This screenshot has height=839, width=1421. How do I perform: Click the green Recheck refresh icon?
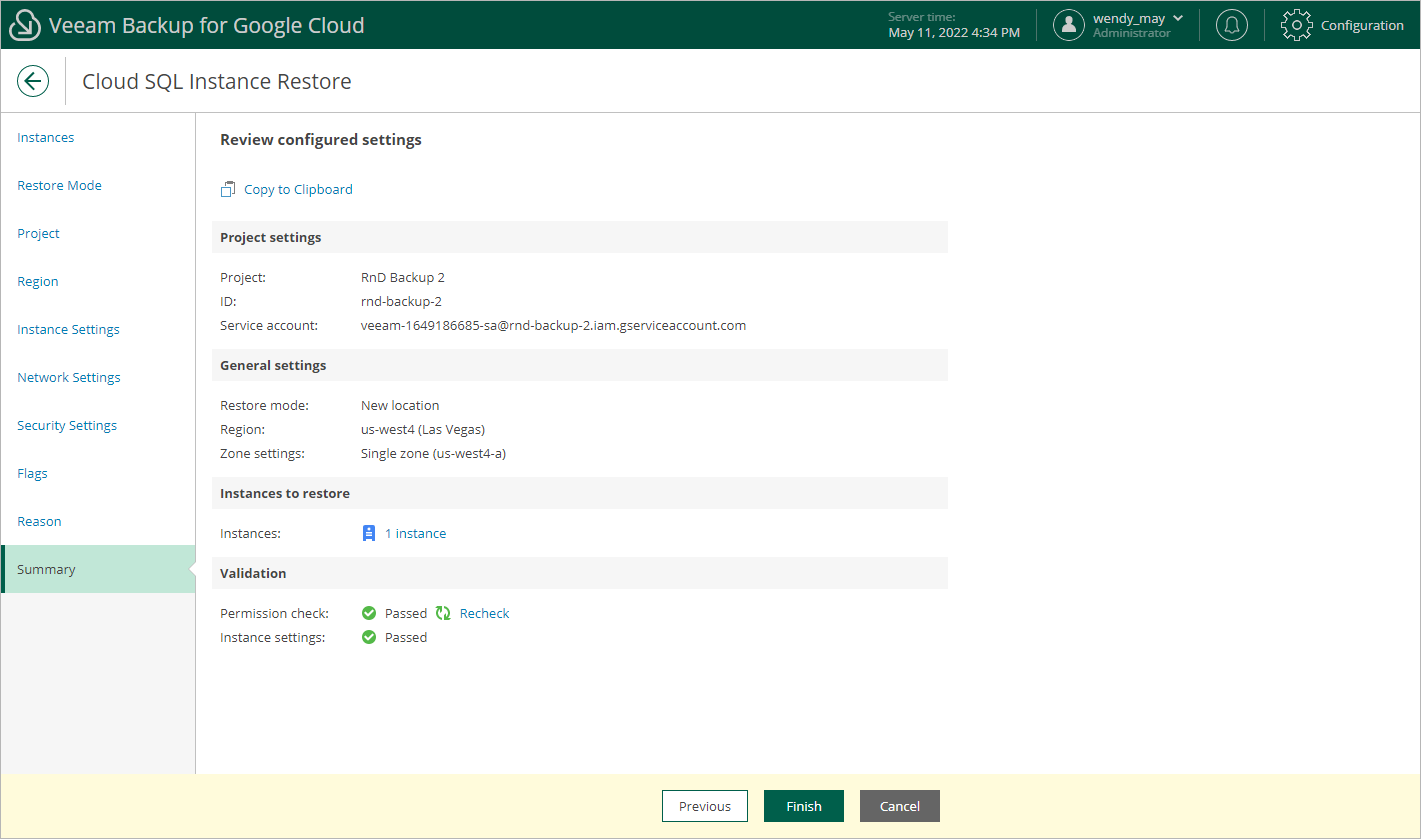443,613
